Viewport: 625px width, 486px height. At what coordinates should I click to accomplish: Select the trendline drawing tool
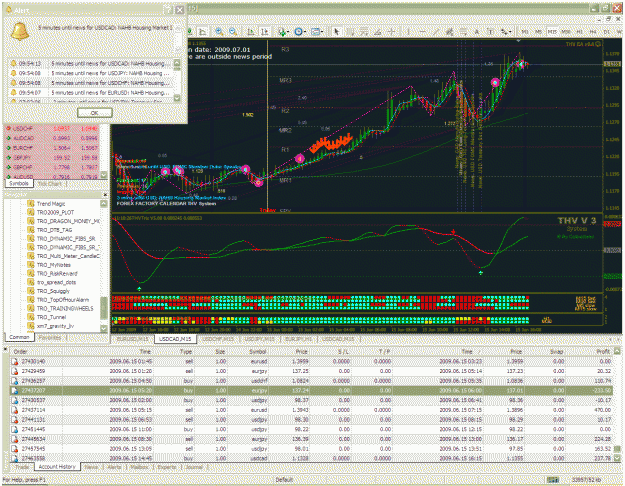[x=436, y=31]
